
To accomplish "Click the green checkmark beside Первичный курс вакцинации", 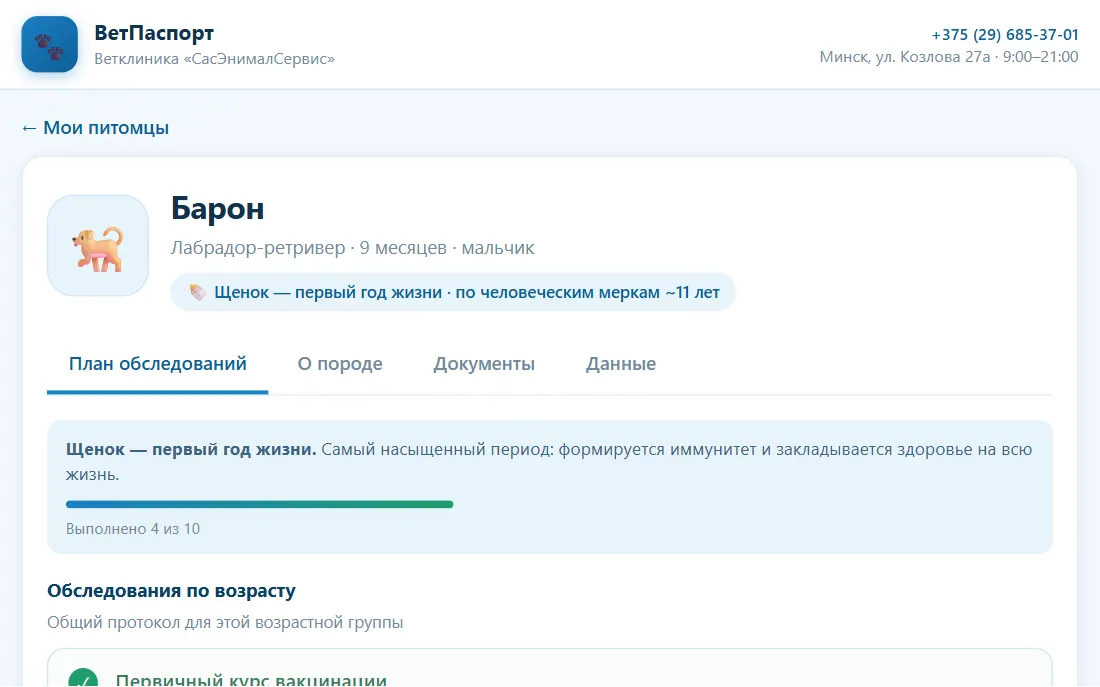I will [x=83, y=679].
